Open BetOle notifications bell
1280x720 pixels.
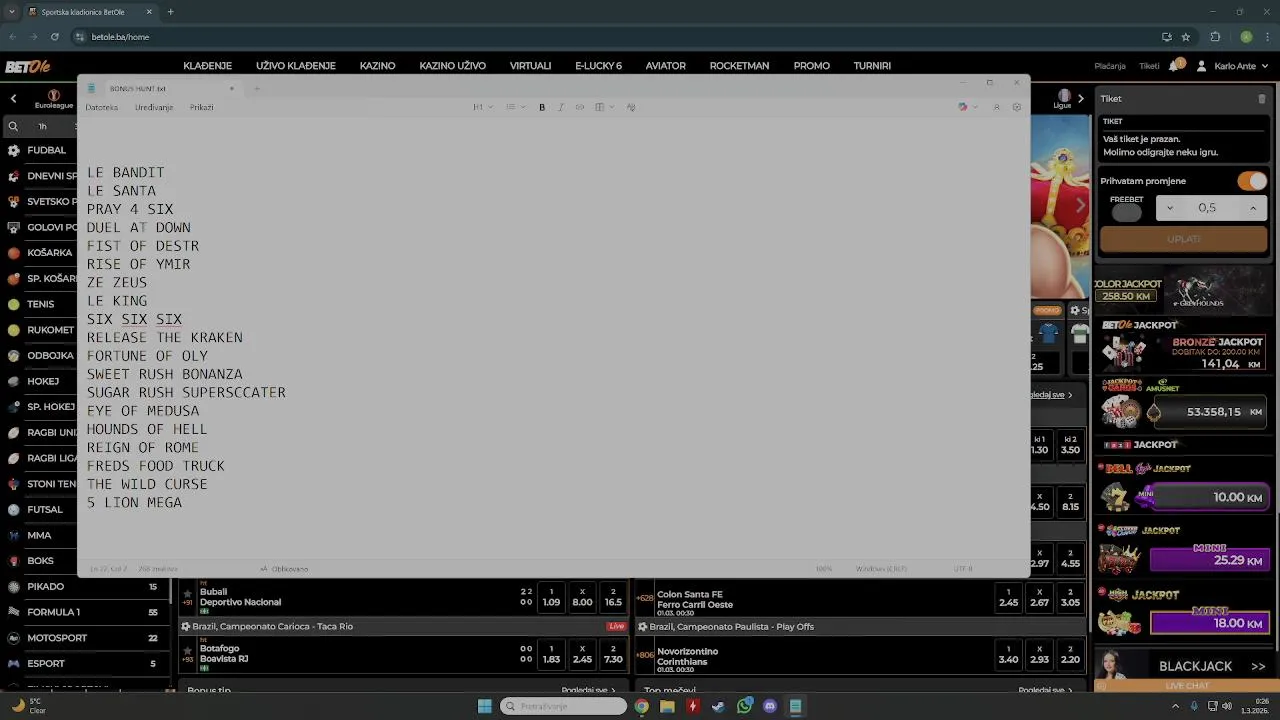[1177, 65]
